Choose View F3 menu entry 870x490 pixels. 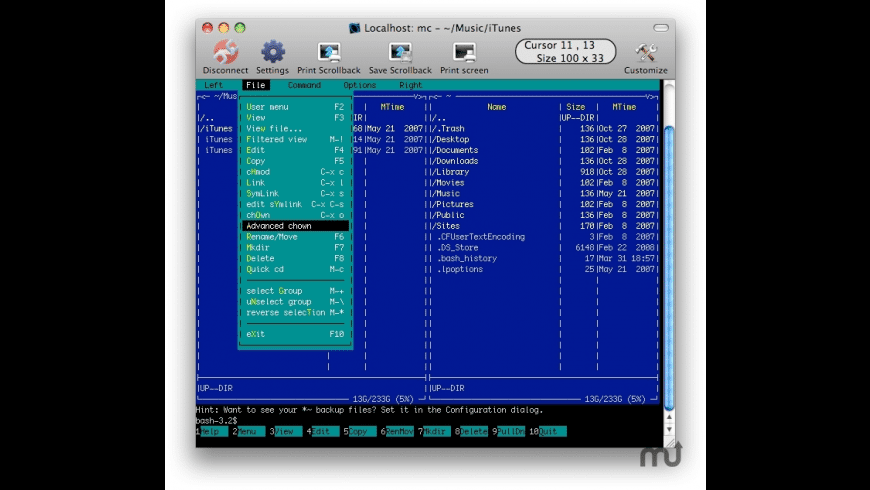pyautogui.click(x=295, y=118)
